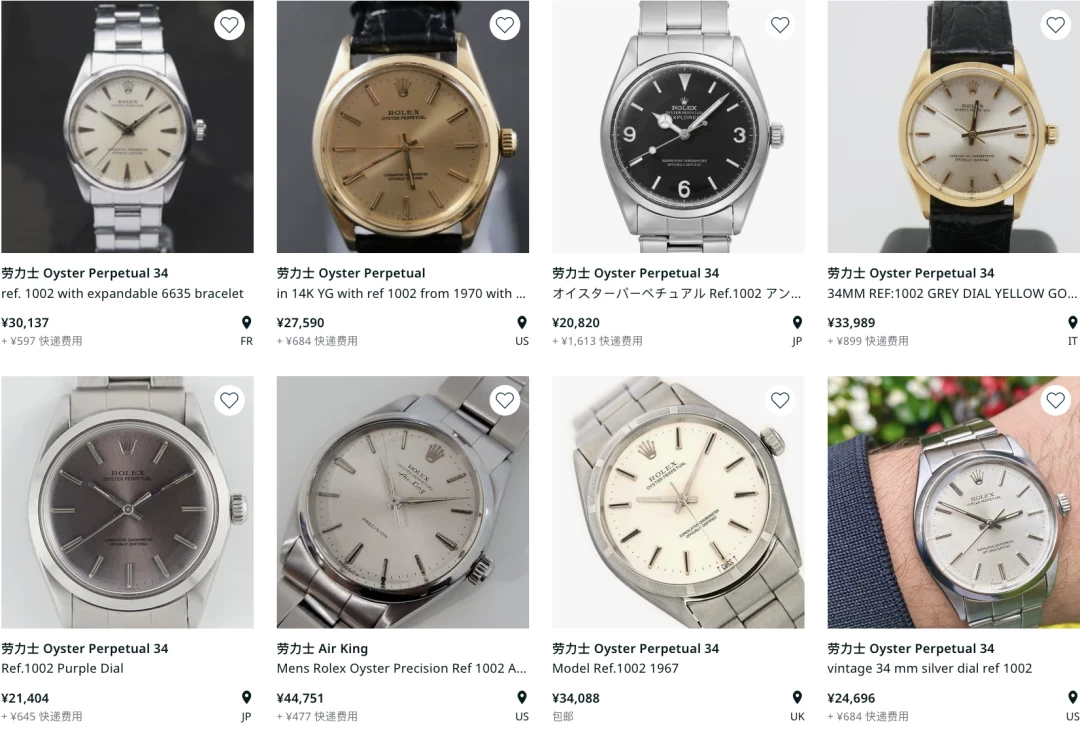Click location pin on UK ¥34,088 listing

pos(797,697)
